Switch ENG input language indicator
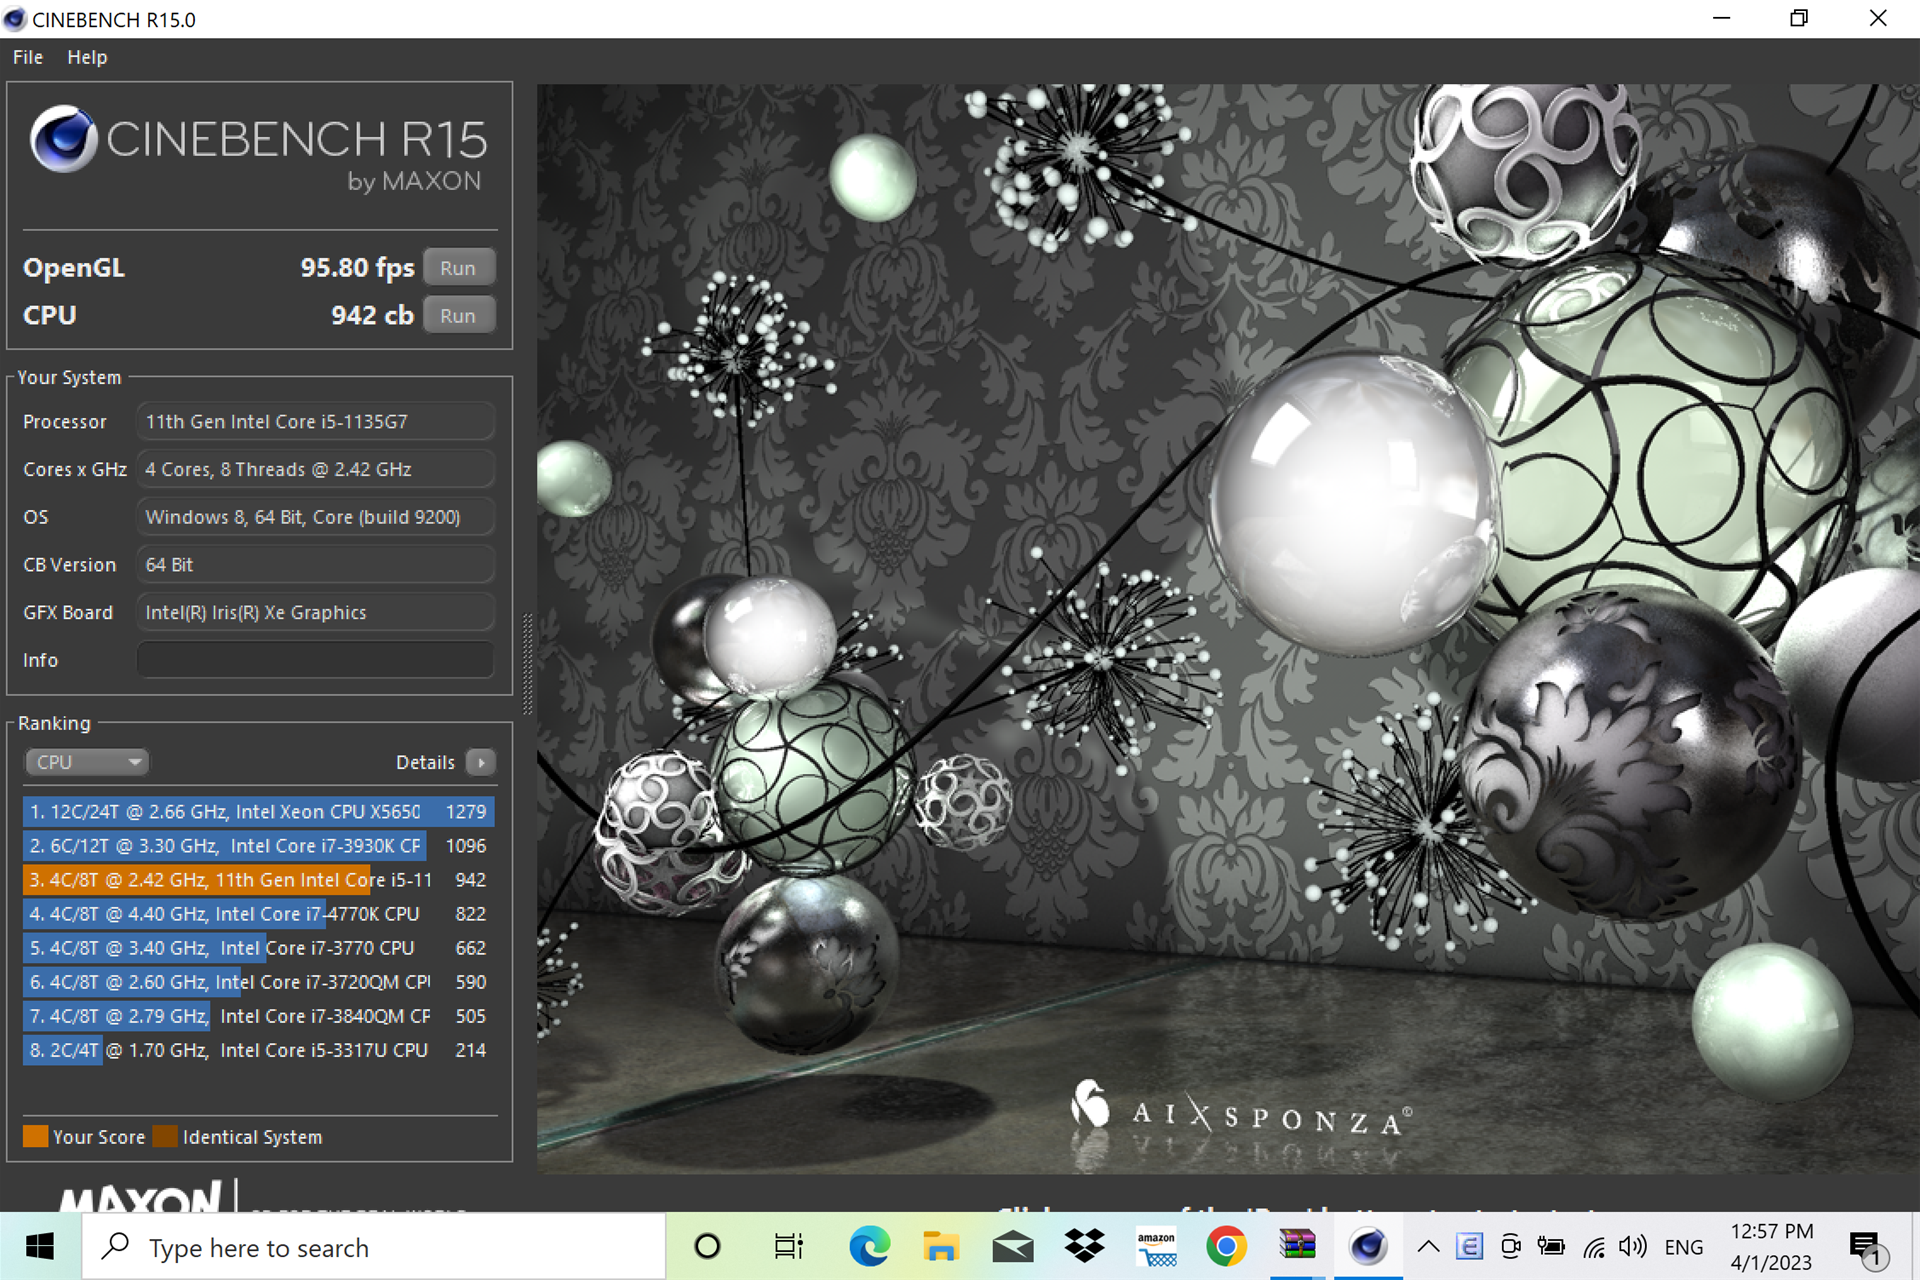 [1684, 1247]
